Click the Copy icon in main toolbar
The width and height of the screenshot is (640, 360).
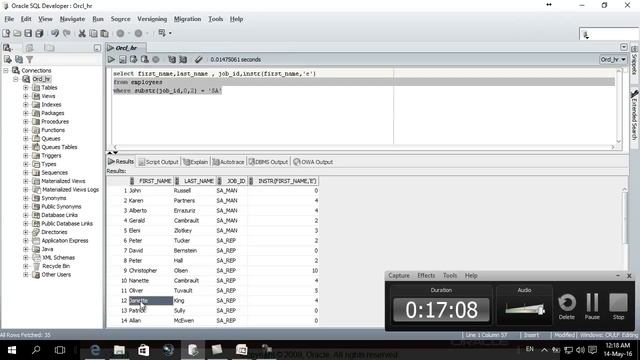pos(93,33)
